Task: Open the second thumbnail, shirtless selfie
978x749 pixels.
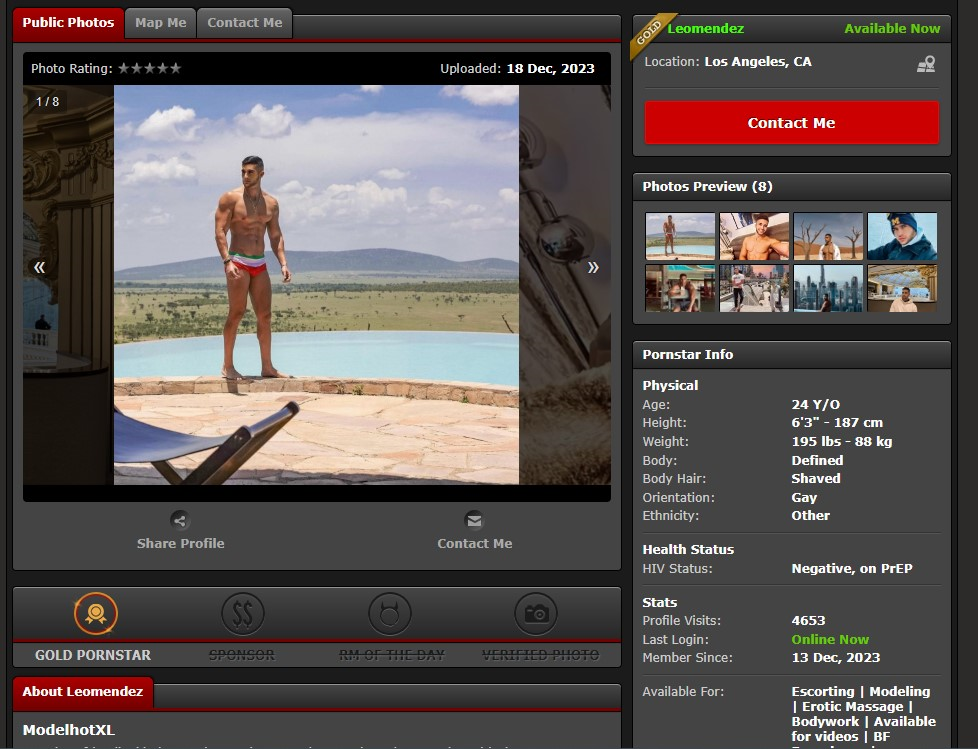Action: click(x=754, y=236)
